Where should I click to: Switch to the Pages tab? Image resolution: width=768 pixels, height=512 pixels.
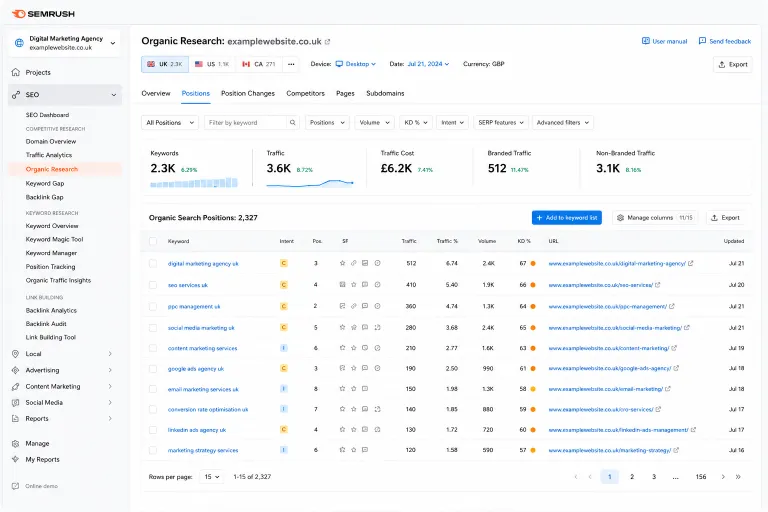pyautogui.click(x=345, y=93)
